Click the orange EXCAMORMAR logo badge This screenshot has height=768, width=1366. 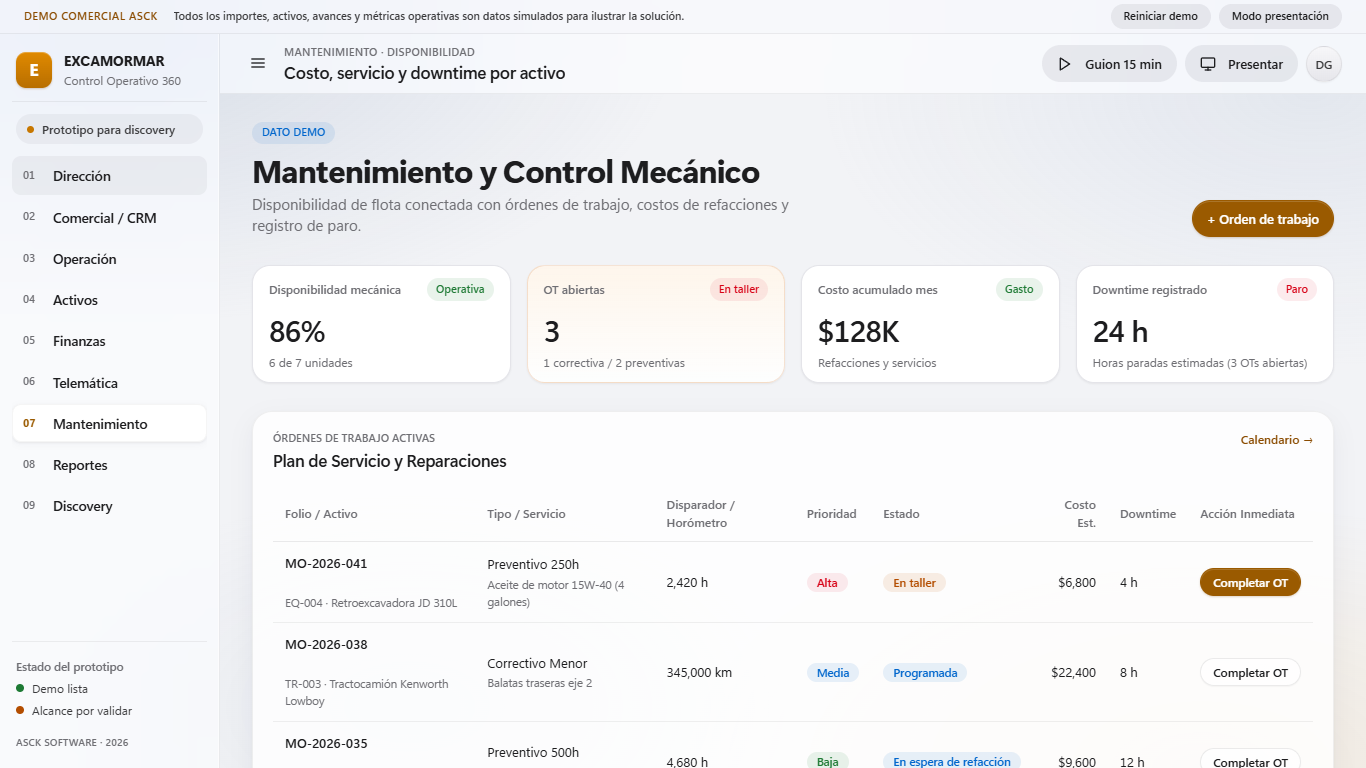[34, 70]
